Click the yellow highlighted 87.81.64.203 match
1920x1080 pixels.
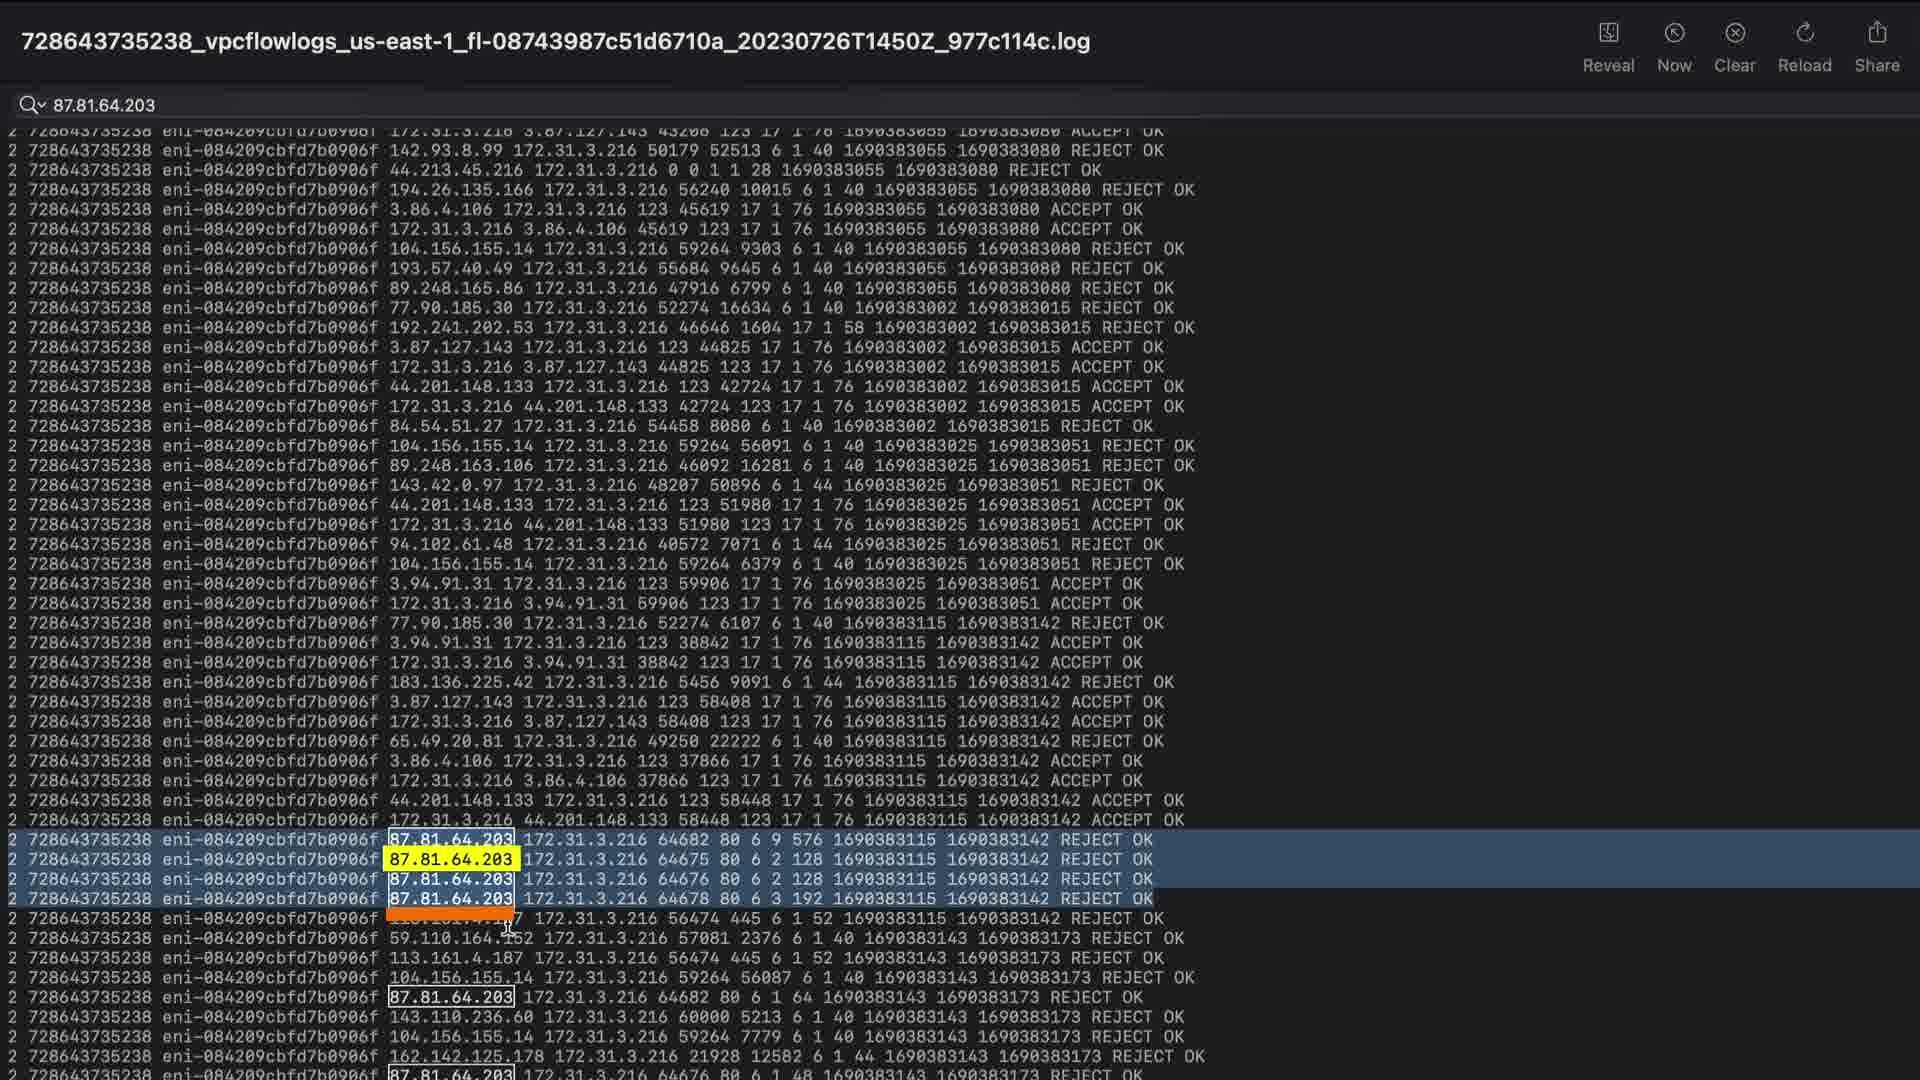click(x=451, y=860)
